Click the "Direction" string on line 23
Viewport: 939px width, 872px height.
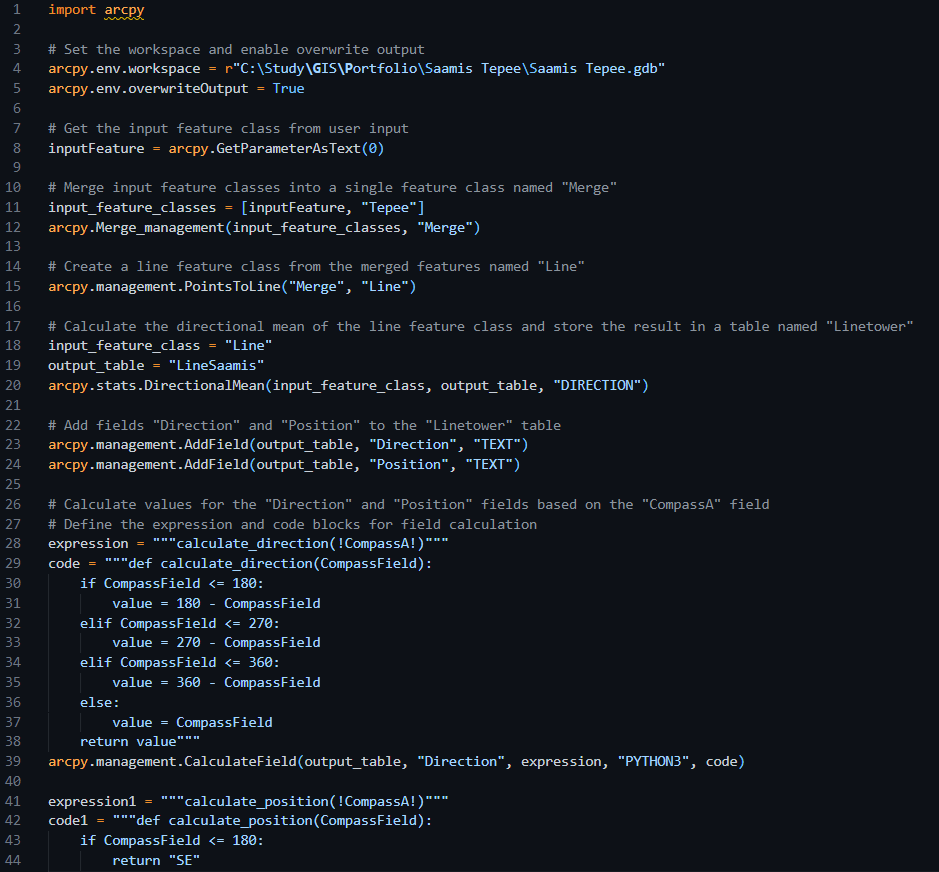coord(413,444)
